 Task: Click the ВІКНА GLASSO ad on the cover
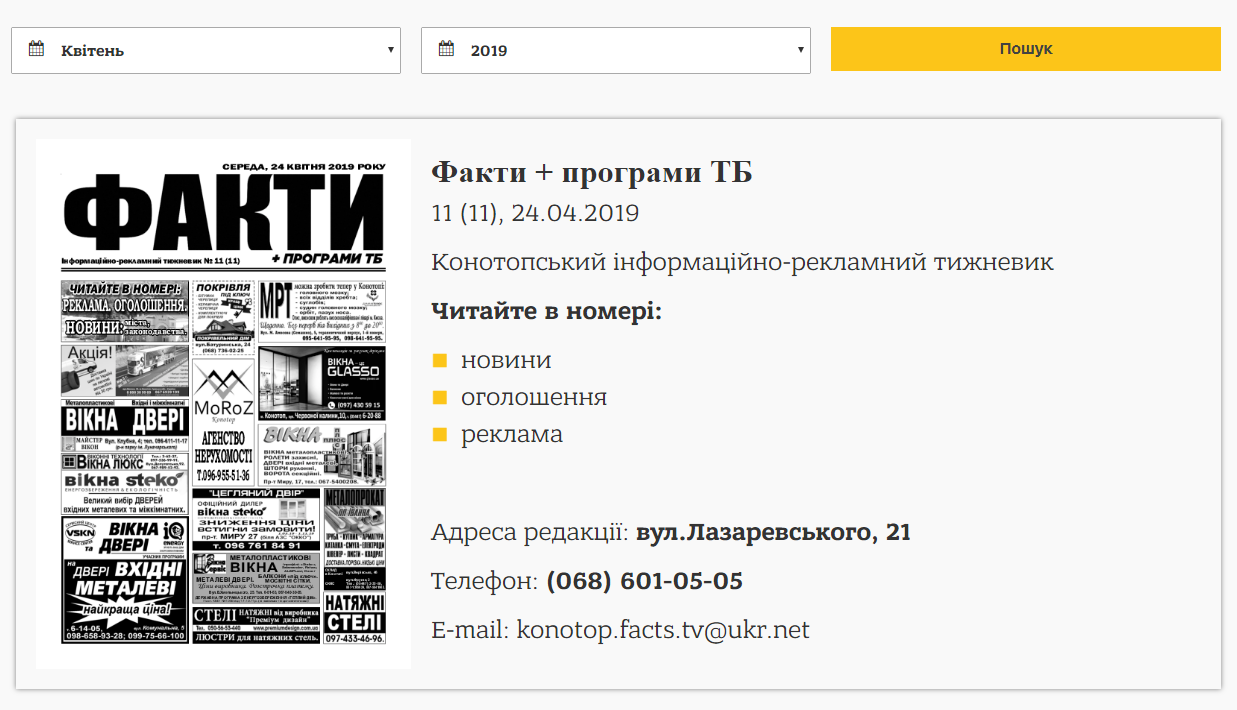point(321,382)
